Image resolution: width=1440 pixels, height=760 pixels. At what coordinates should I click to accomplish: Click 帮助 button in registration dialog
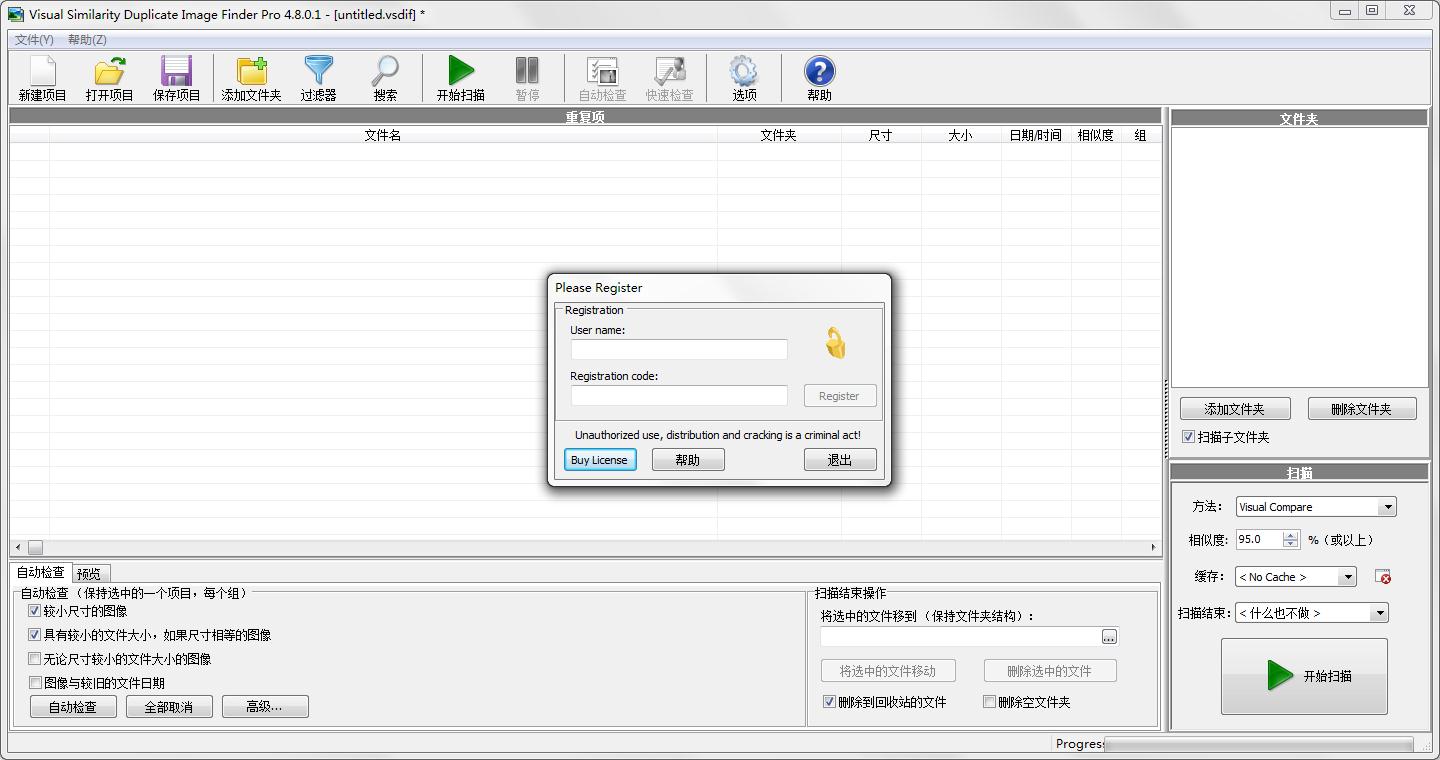pos(688,460)
